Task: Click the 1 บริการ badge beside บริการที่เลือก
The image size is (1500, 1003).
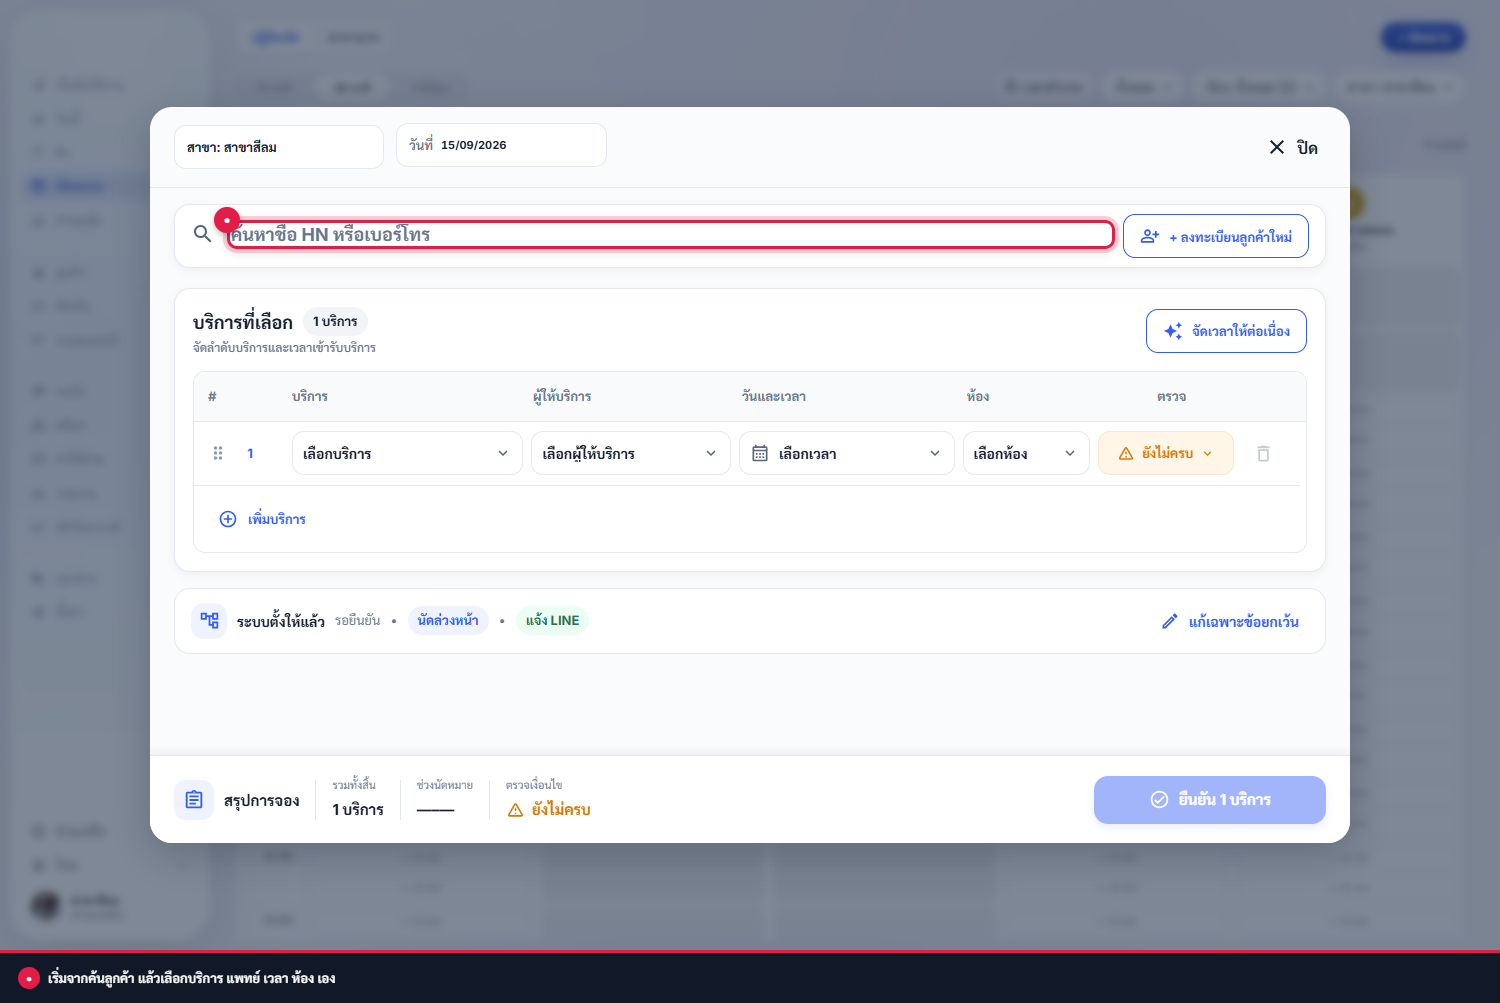Action: click(335, 321)
